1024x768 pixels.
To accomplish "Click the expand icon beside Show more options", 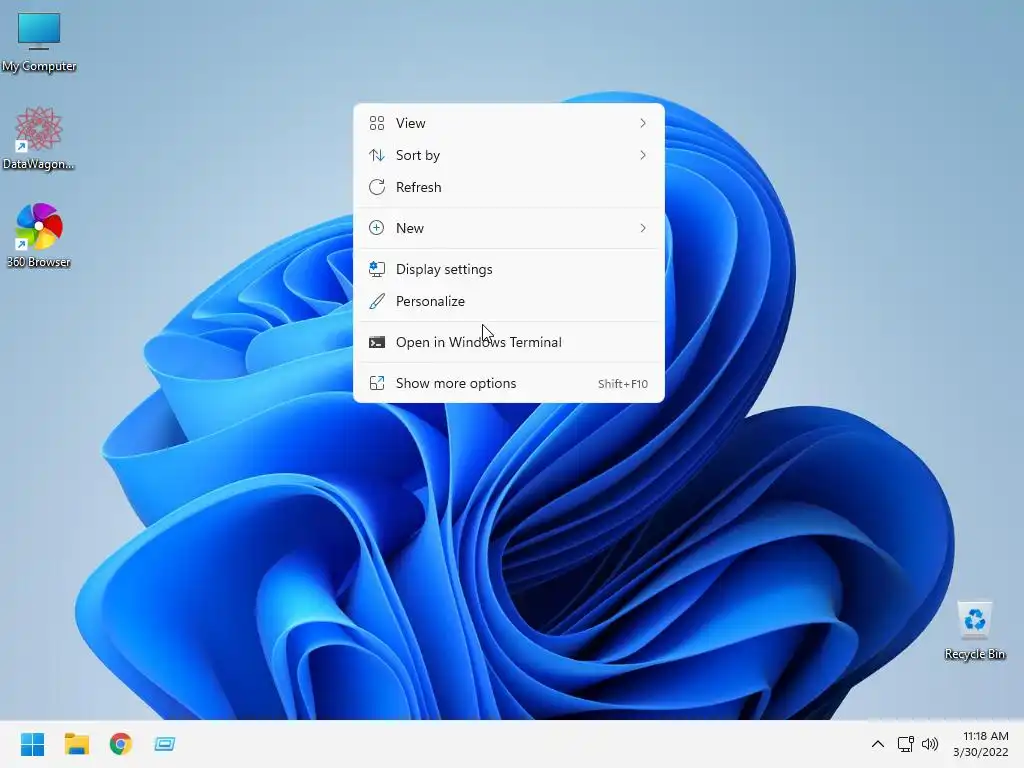I will click(x=377, y=383).
